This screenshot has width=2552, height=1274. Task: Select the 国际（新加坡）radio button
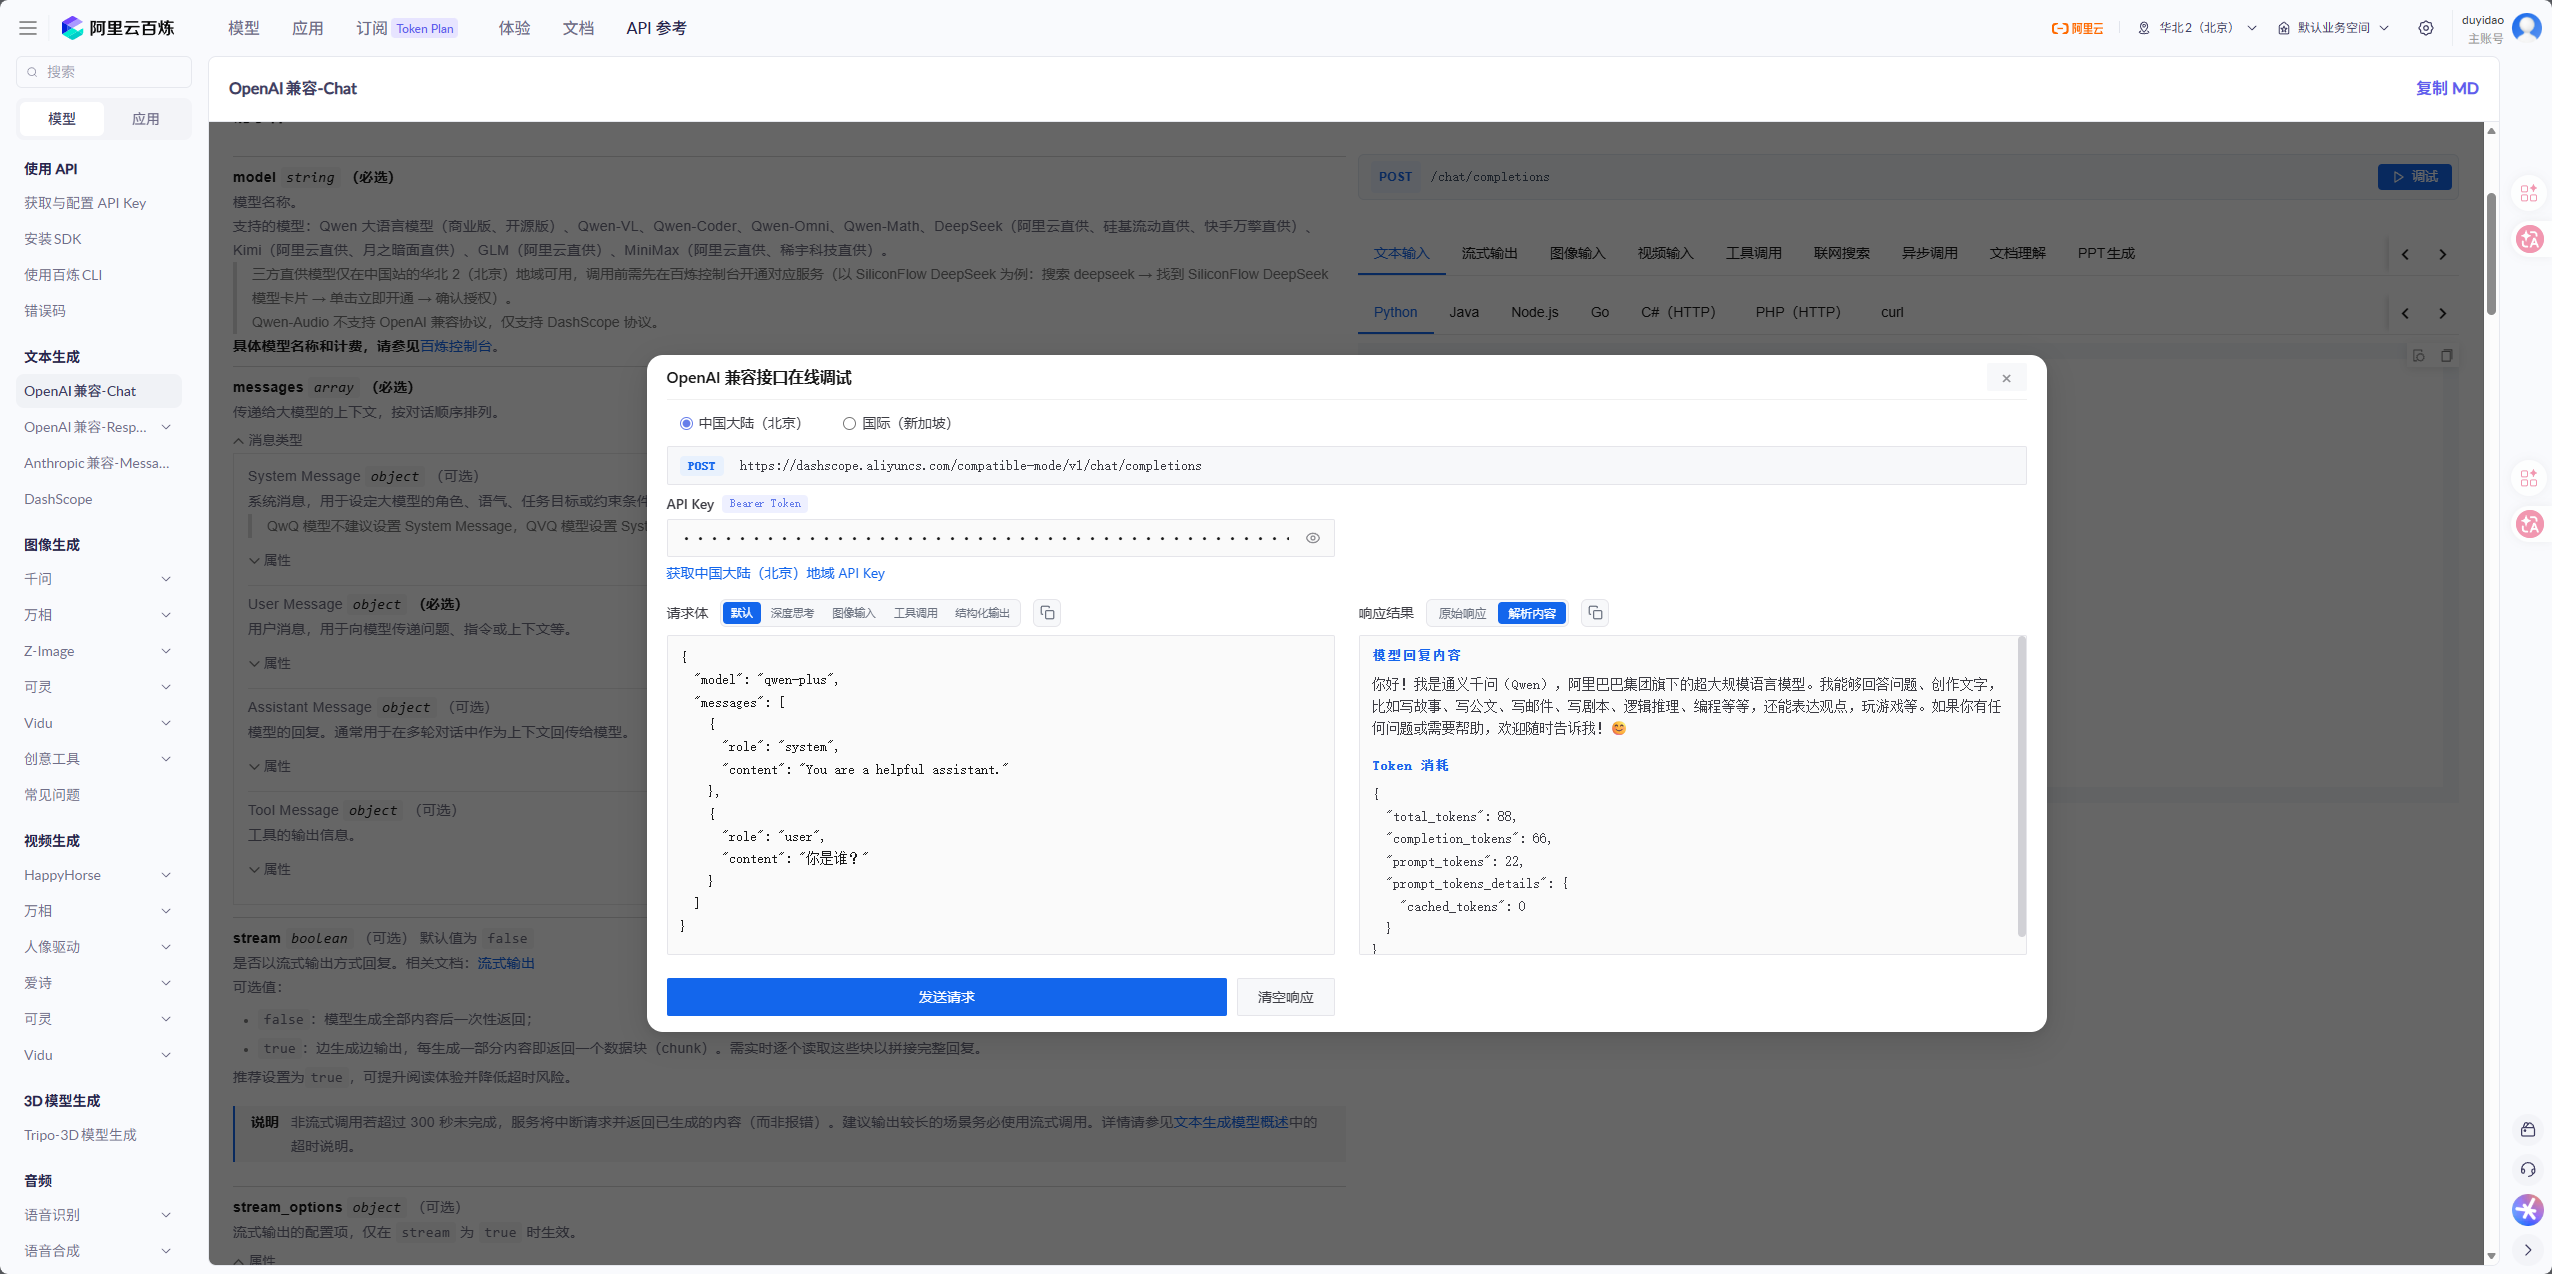(x=849, y=424)
